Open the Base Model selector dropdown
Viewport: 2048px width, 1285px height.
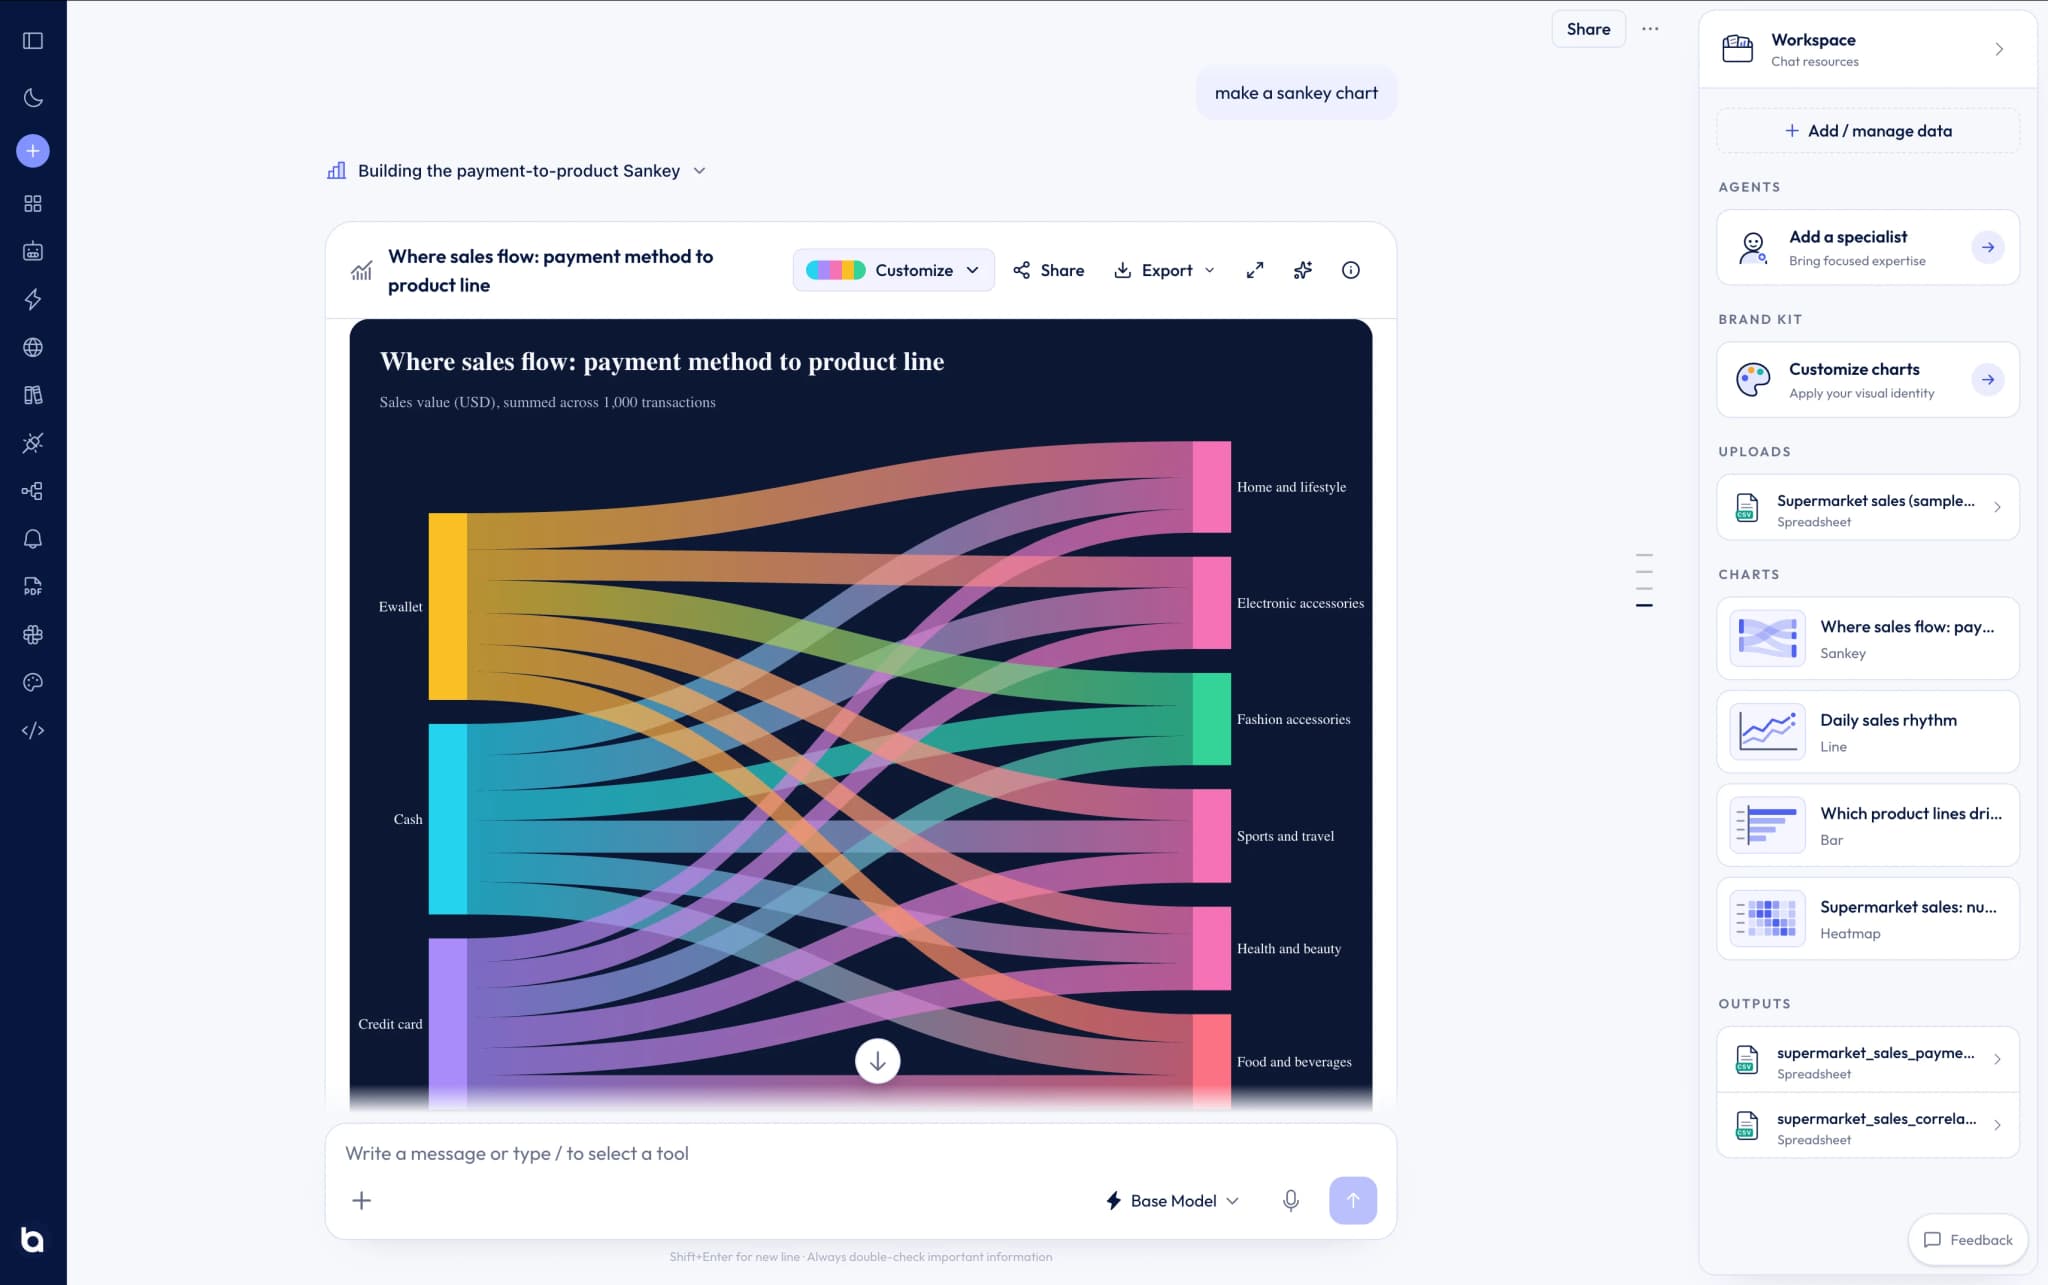point(1172,1200)
